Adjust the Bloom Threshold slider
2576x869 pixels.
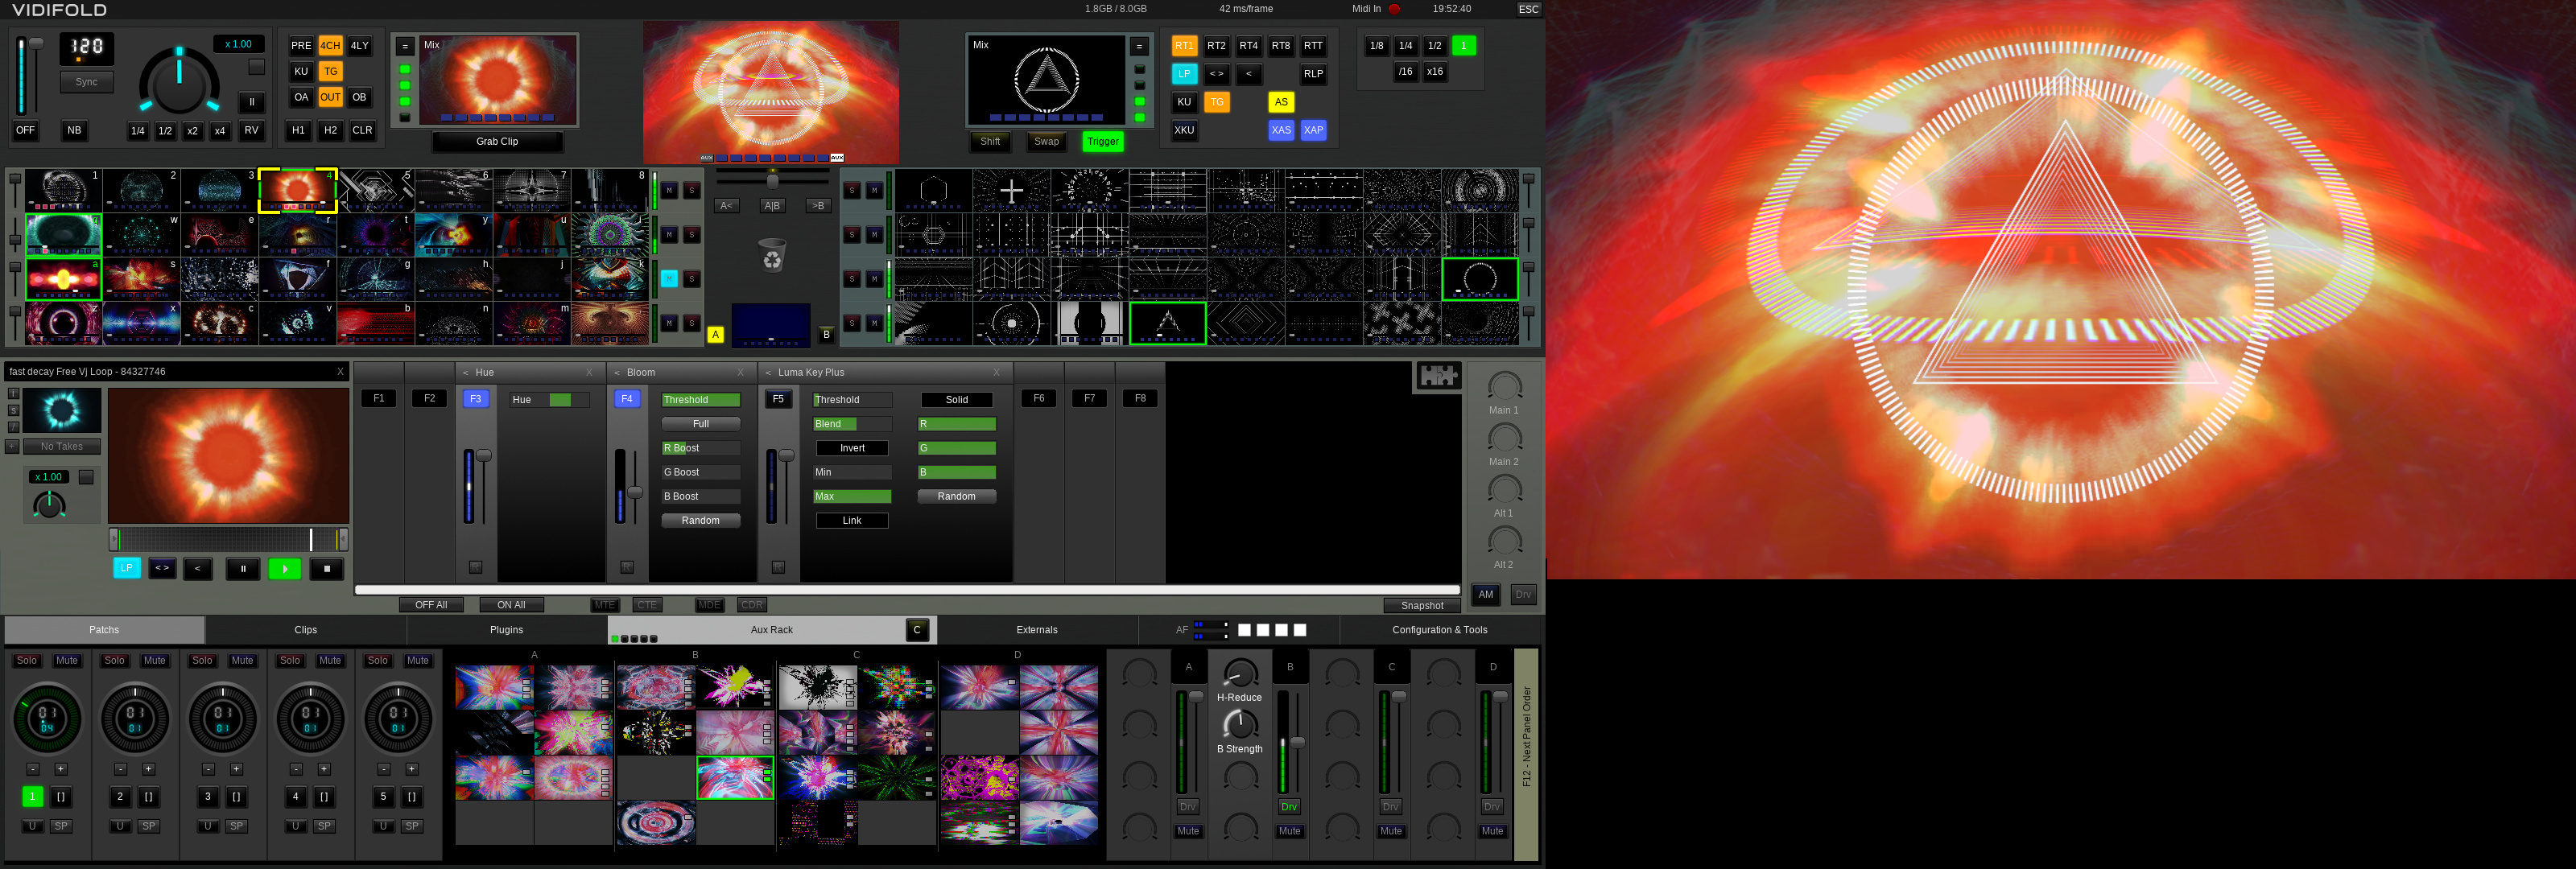701,400
